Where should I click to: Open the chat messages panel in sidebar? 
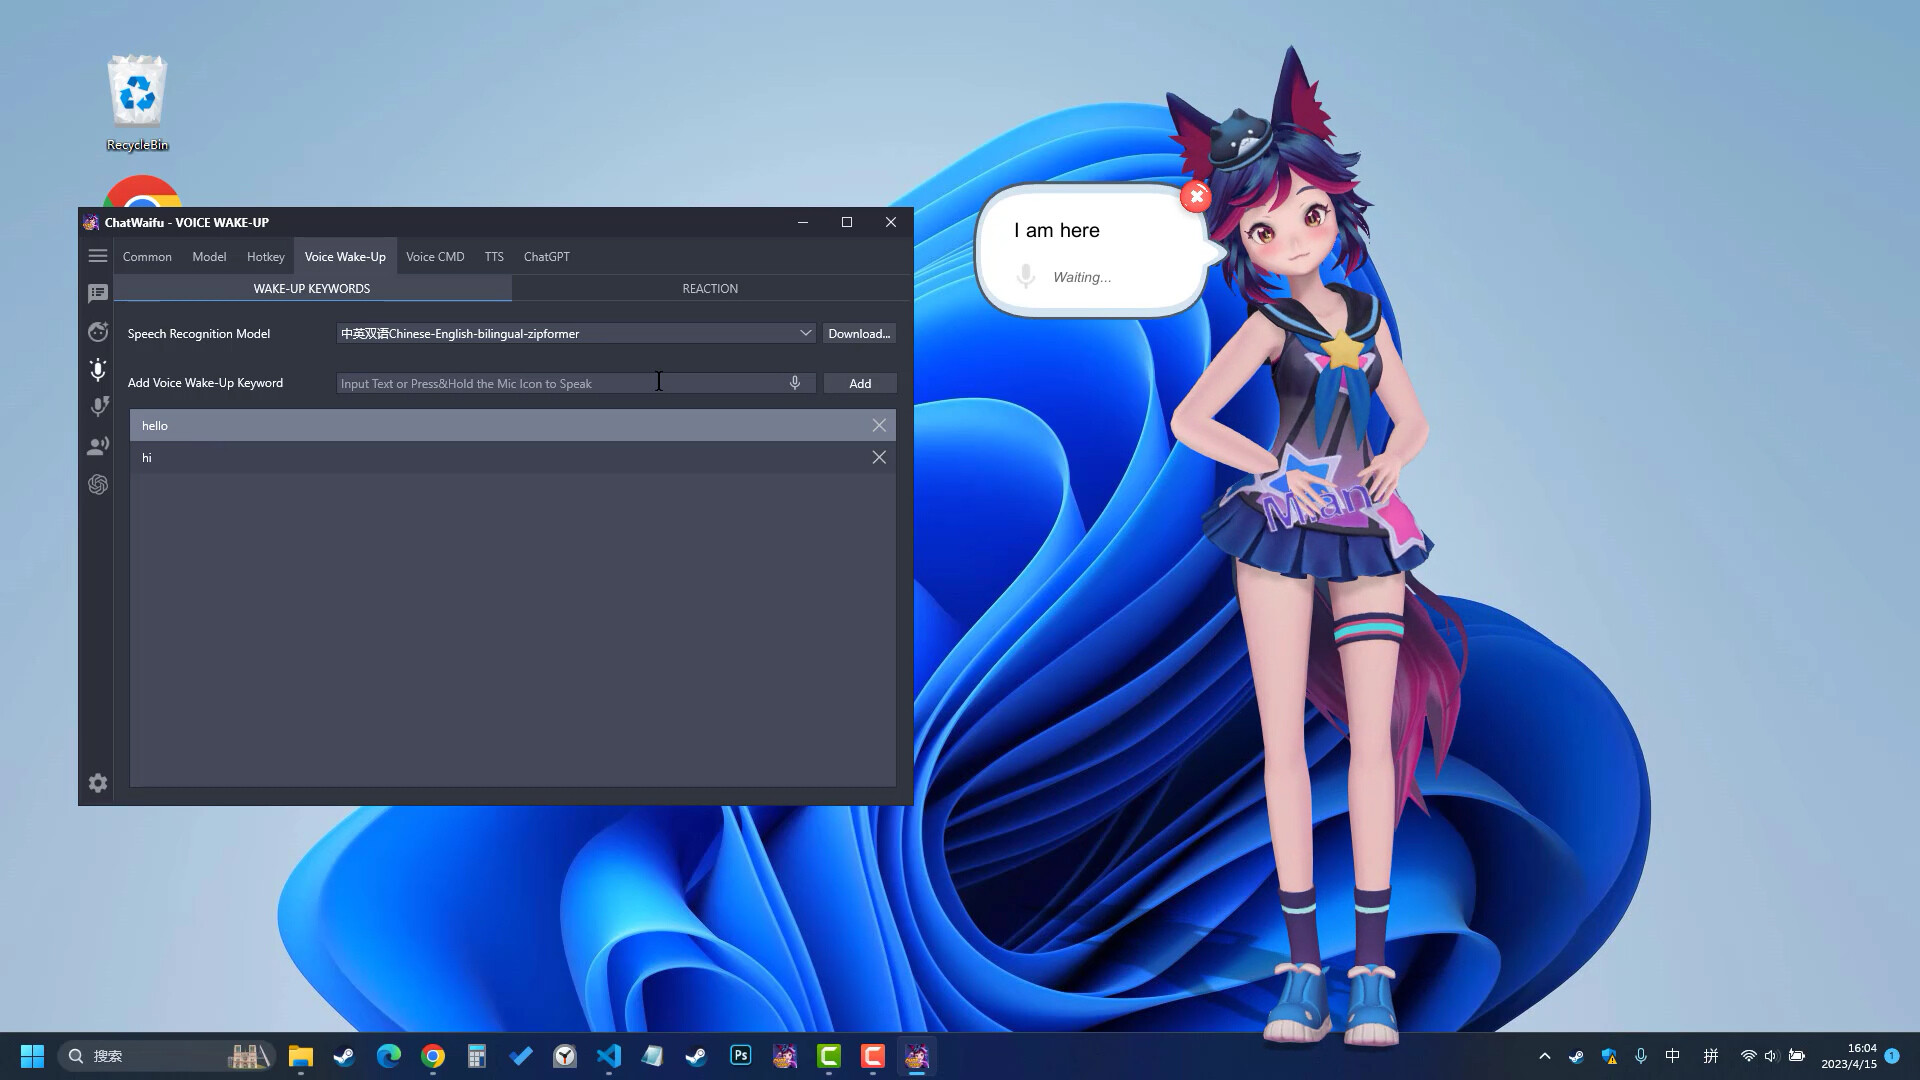tap(97, 292)
